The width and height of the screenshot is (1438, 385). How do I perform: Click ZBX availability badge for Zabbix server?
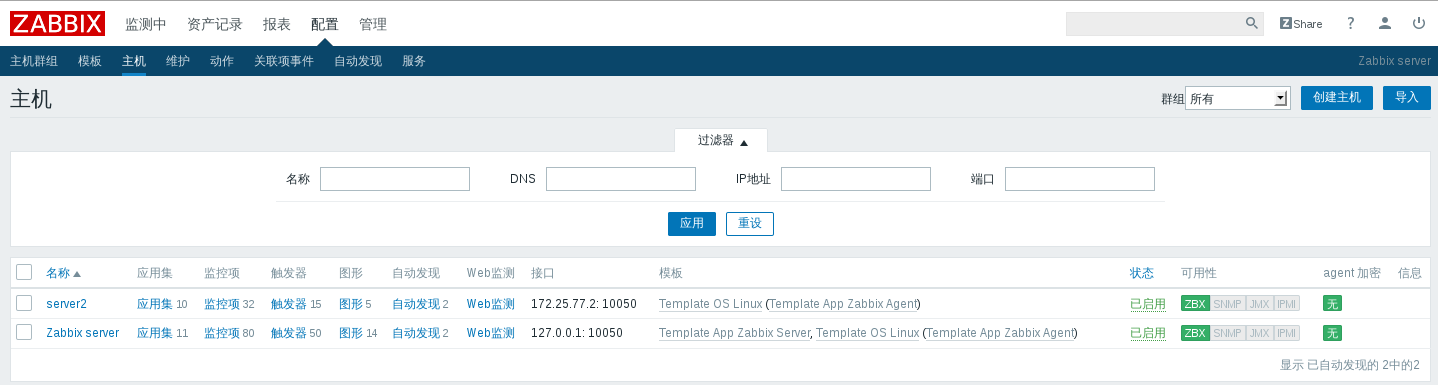point(1194,333)
